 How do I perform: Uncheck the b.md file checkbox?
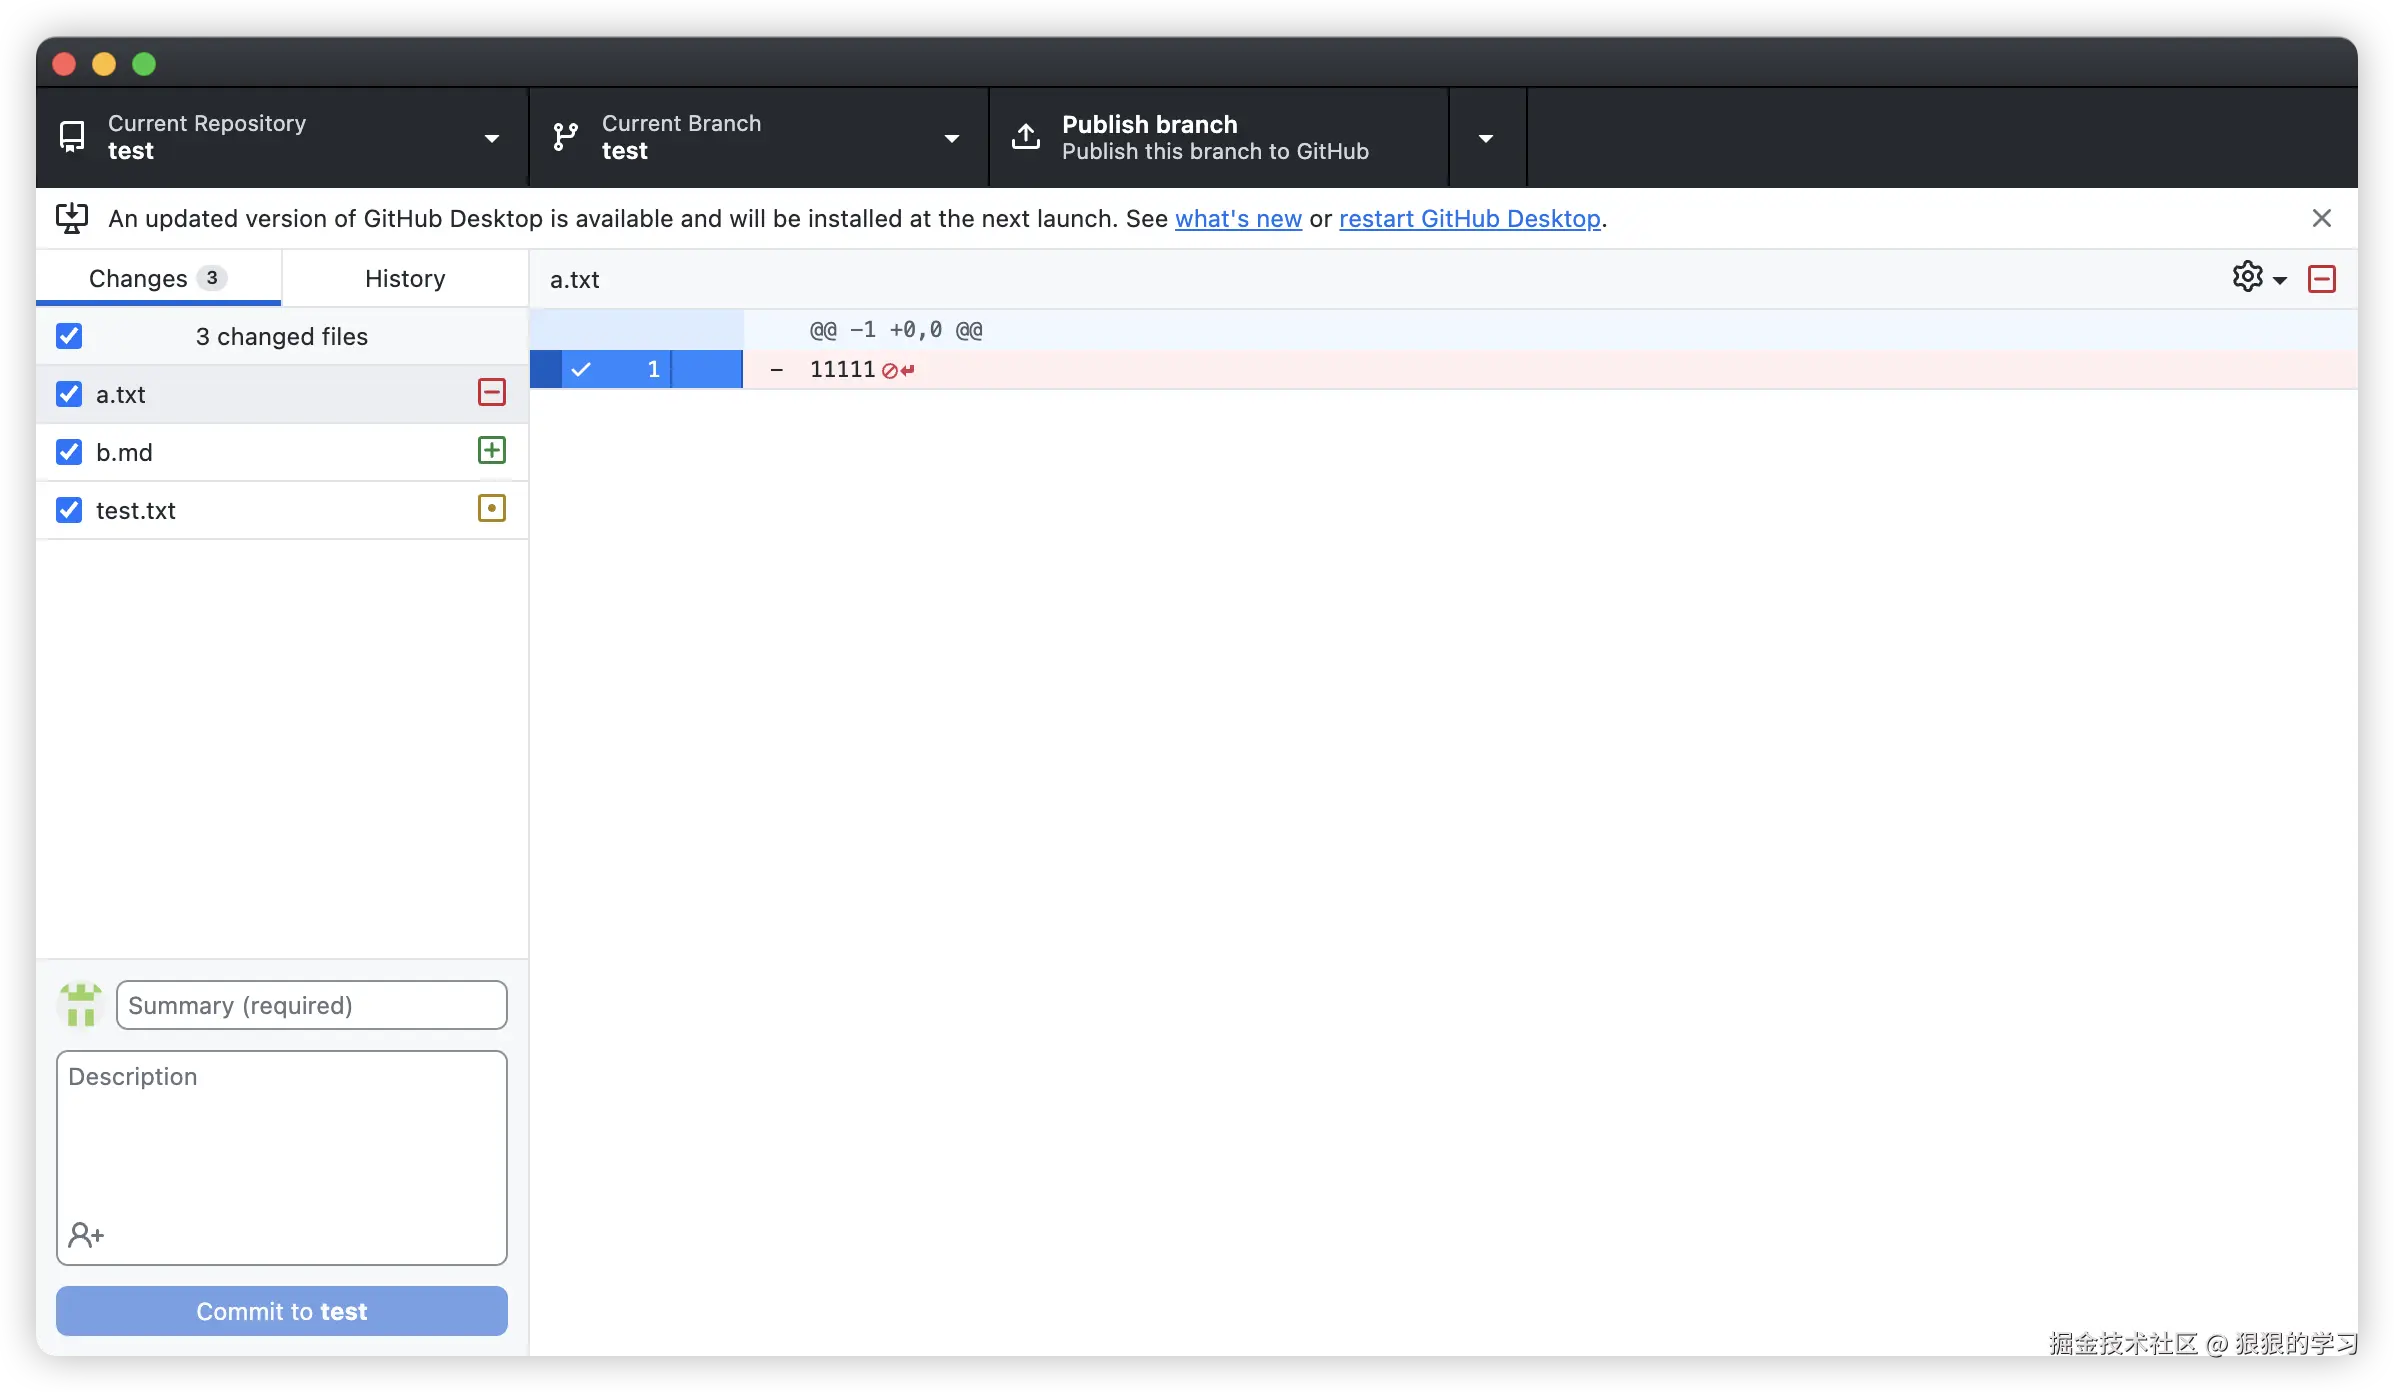pyautogui.click(x=69, y=452)
